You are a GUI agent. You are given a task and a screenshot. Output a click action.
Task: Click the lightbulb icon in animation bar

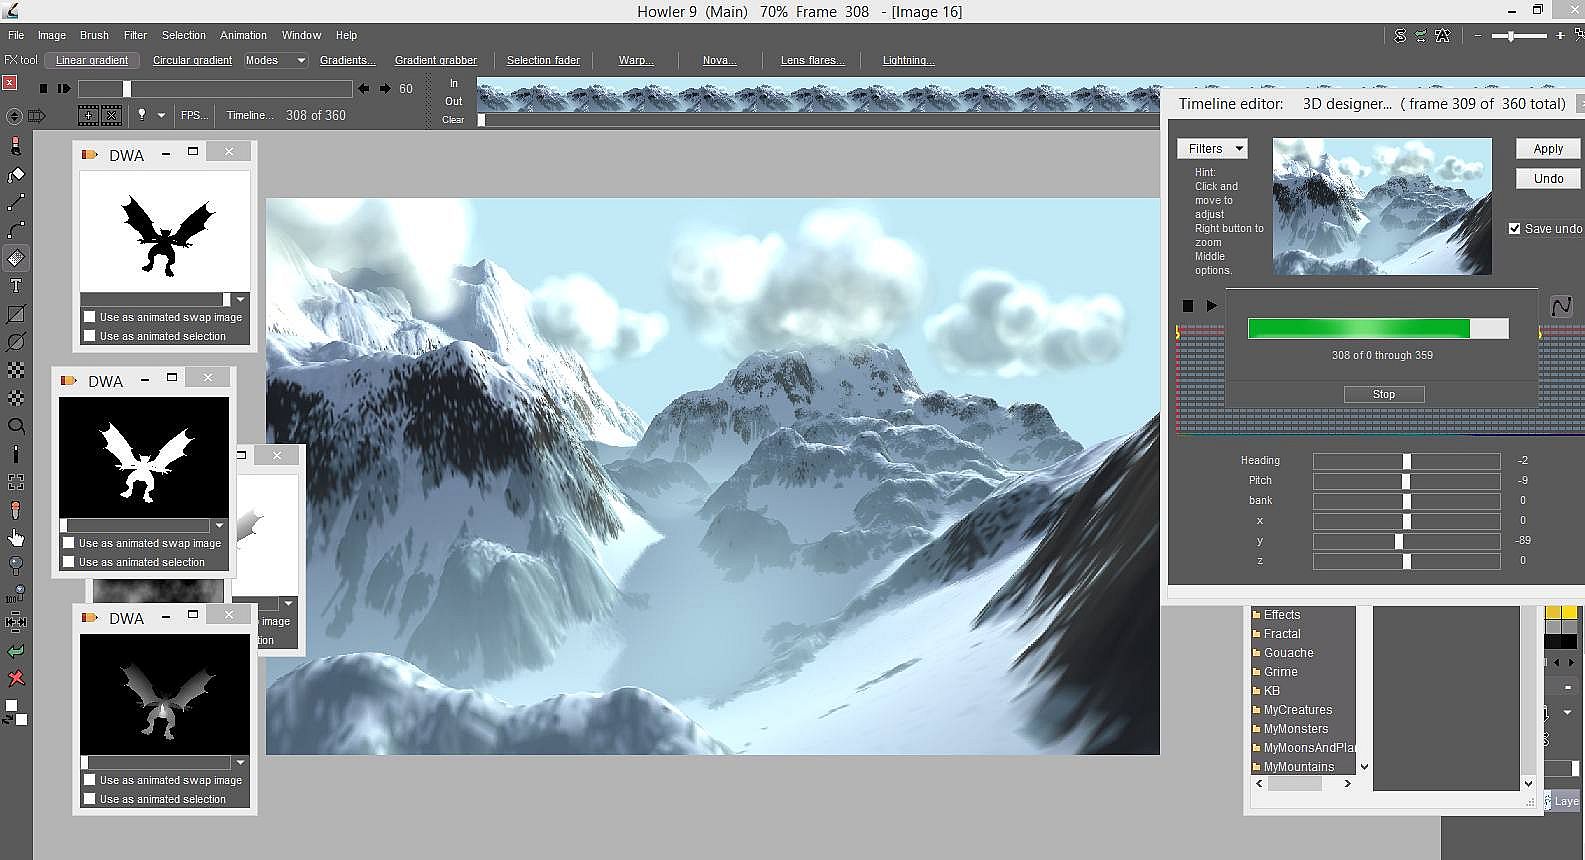(142, 115)
